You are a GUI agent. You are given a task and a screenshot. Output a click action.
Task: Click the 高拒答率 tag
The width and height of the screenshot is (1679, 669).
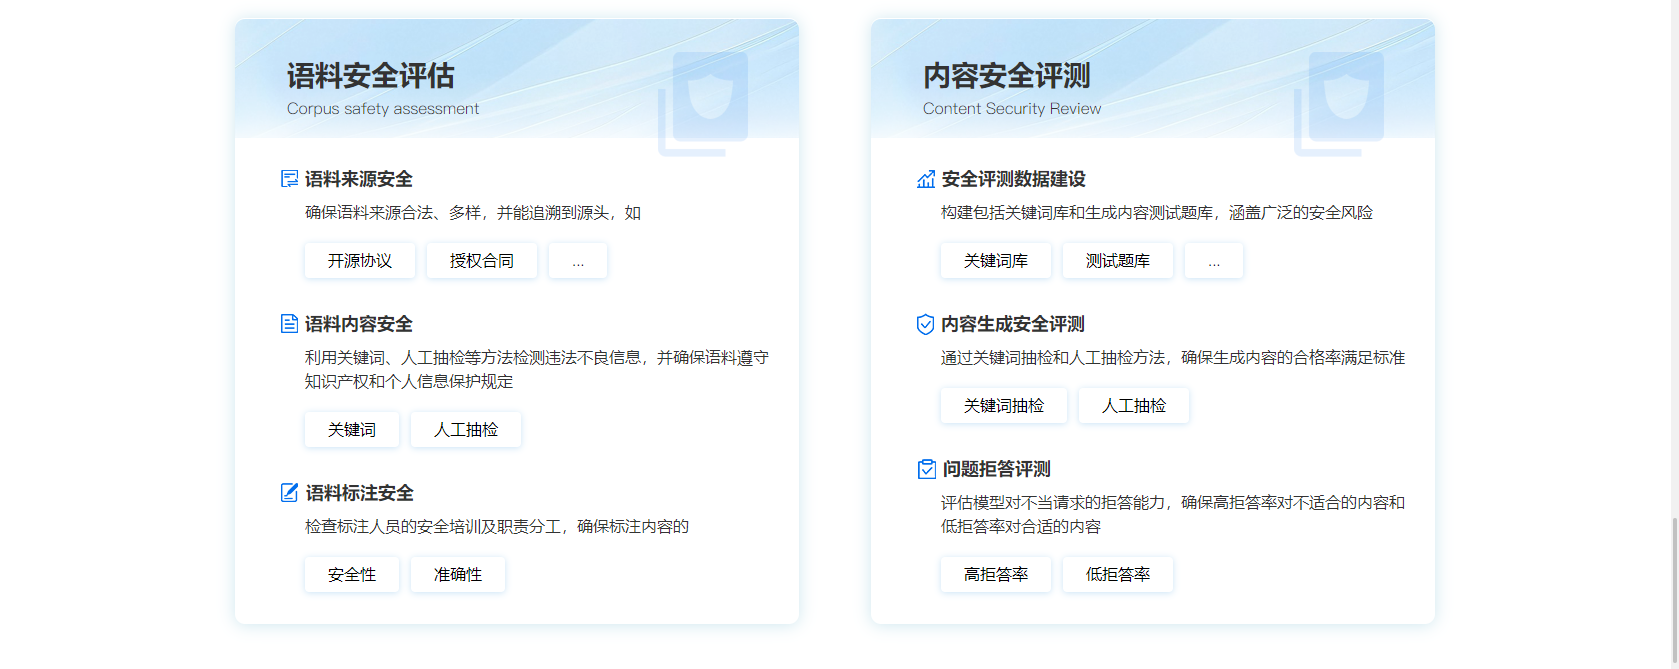996,575
